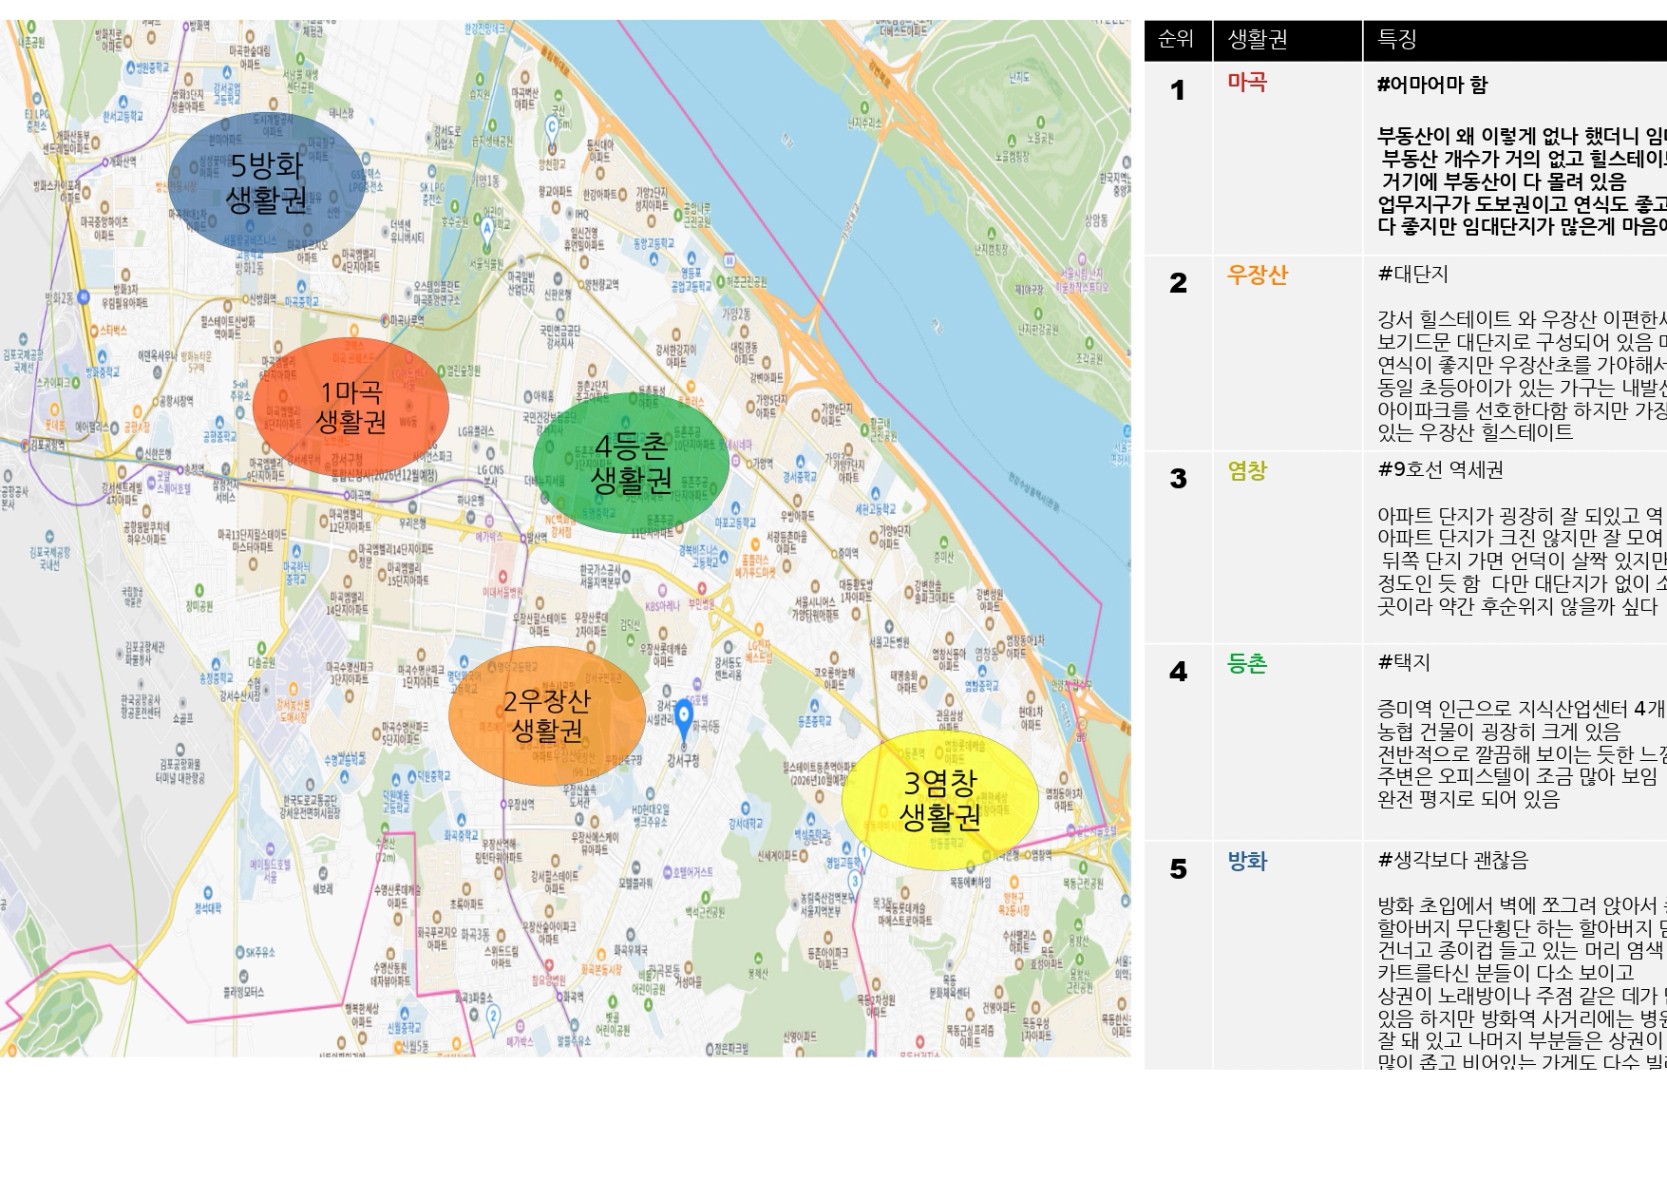The height and width of the screenshot is (1179, 1667).
Task: Click the #택지 hashtag text
Action: click(x=1404, y=662)
